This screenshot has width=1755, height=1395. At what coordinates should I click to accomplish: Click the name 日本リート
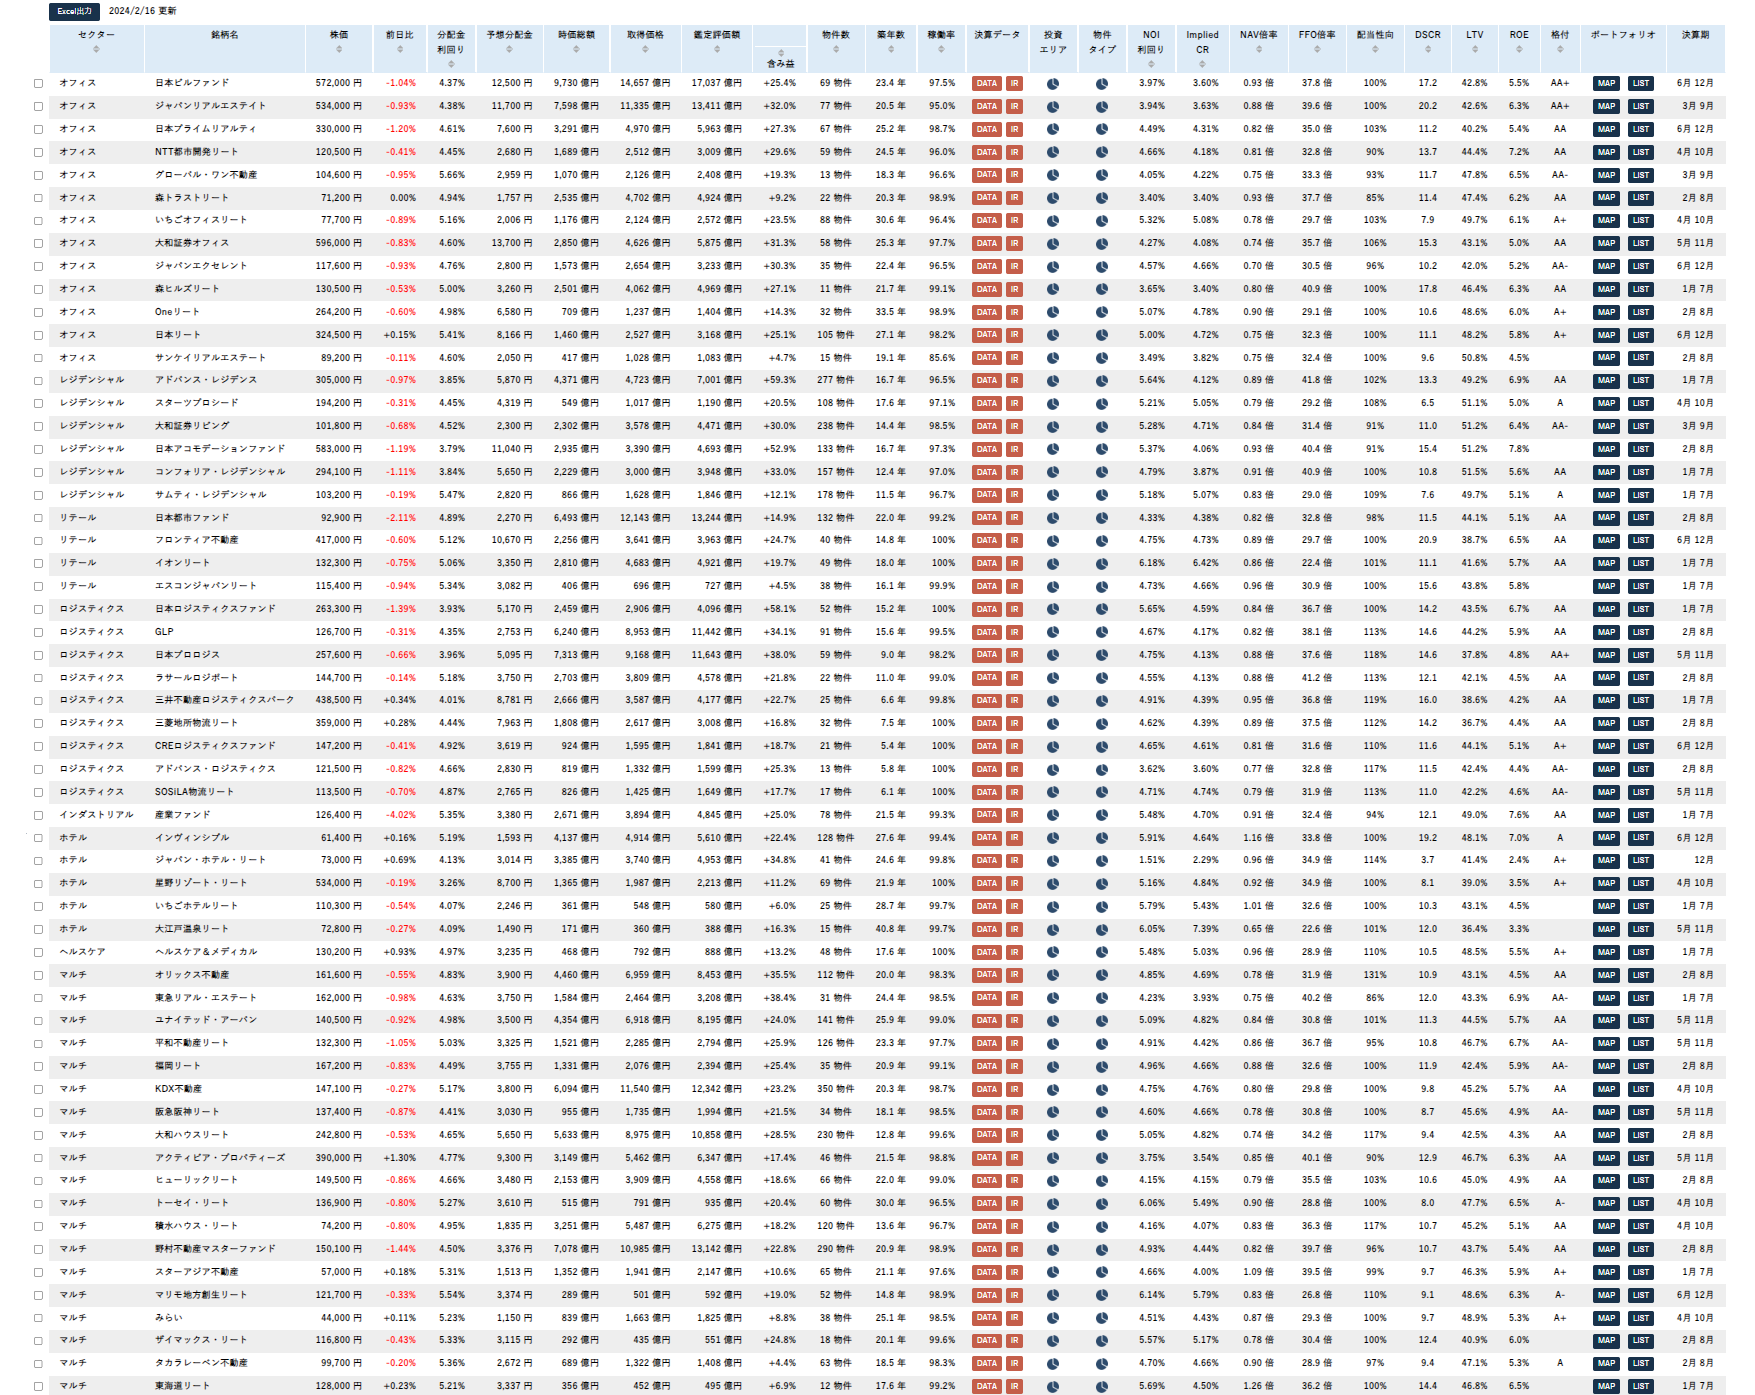coord(178,335)
